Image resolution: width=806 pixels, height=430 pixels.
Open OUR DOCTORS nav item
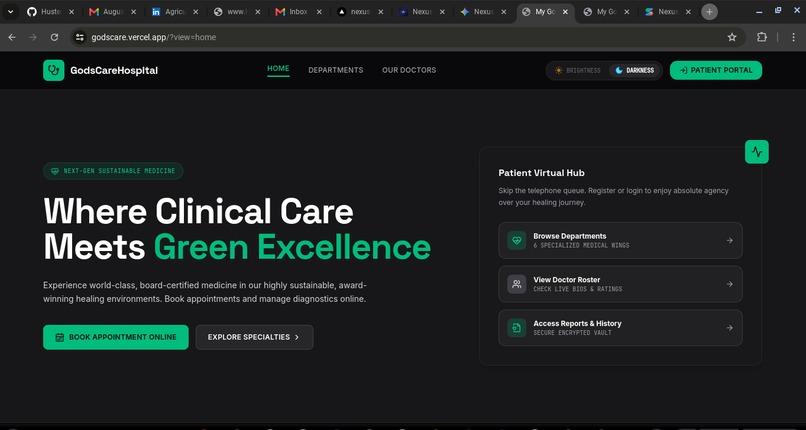pos(409,70)
